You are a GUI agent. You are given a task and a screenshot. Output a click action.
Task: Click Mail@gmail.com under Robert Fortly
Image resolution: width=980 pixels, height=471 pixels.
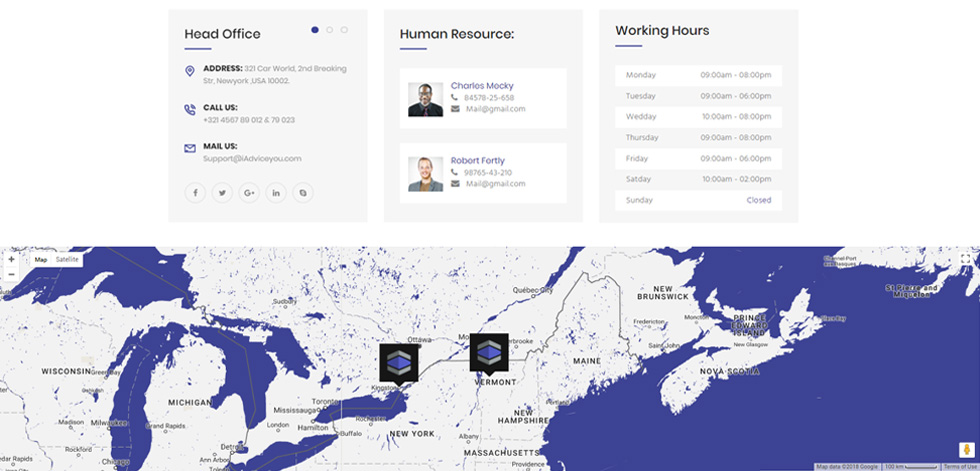click(x=496, y=184)
